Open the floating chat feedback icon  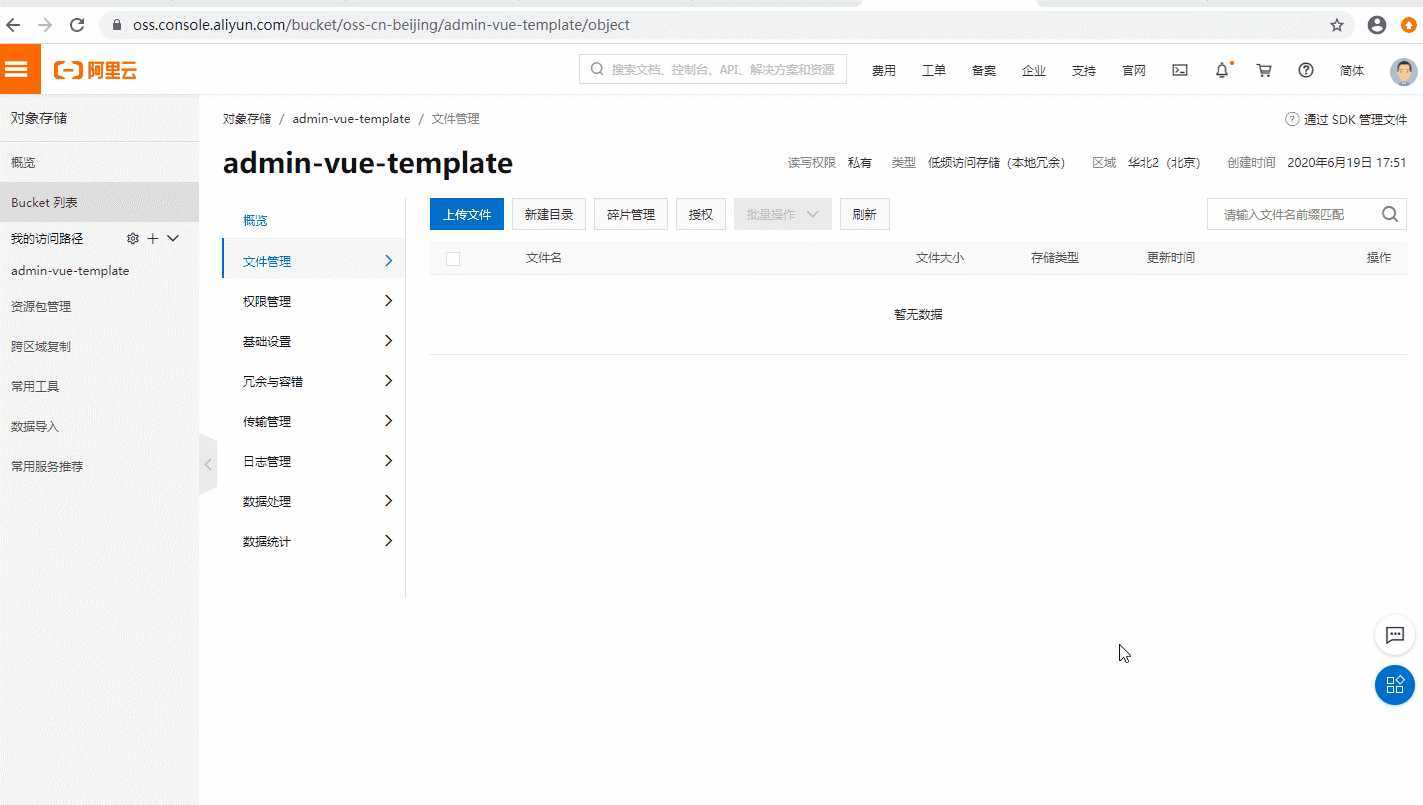(x=1395, y=635)
